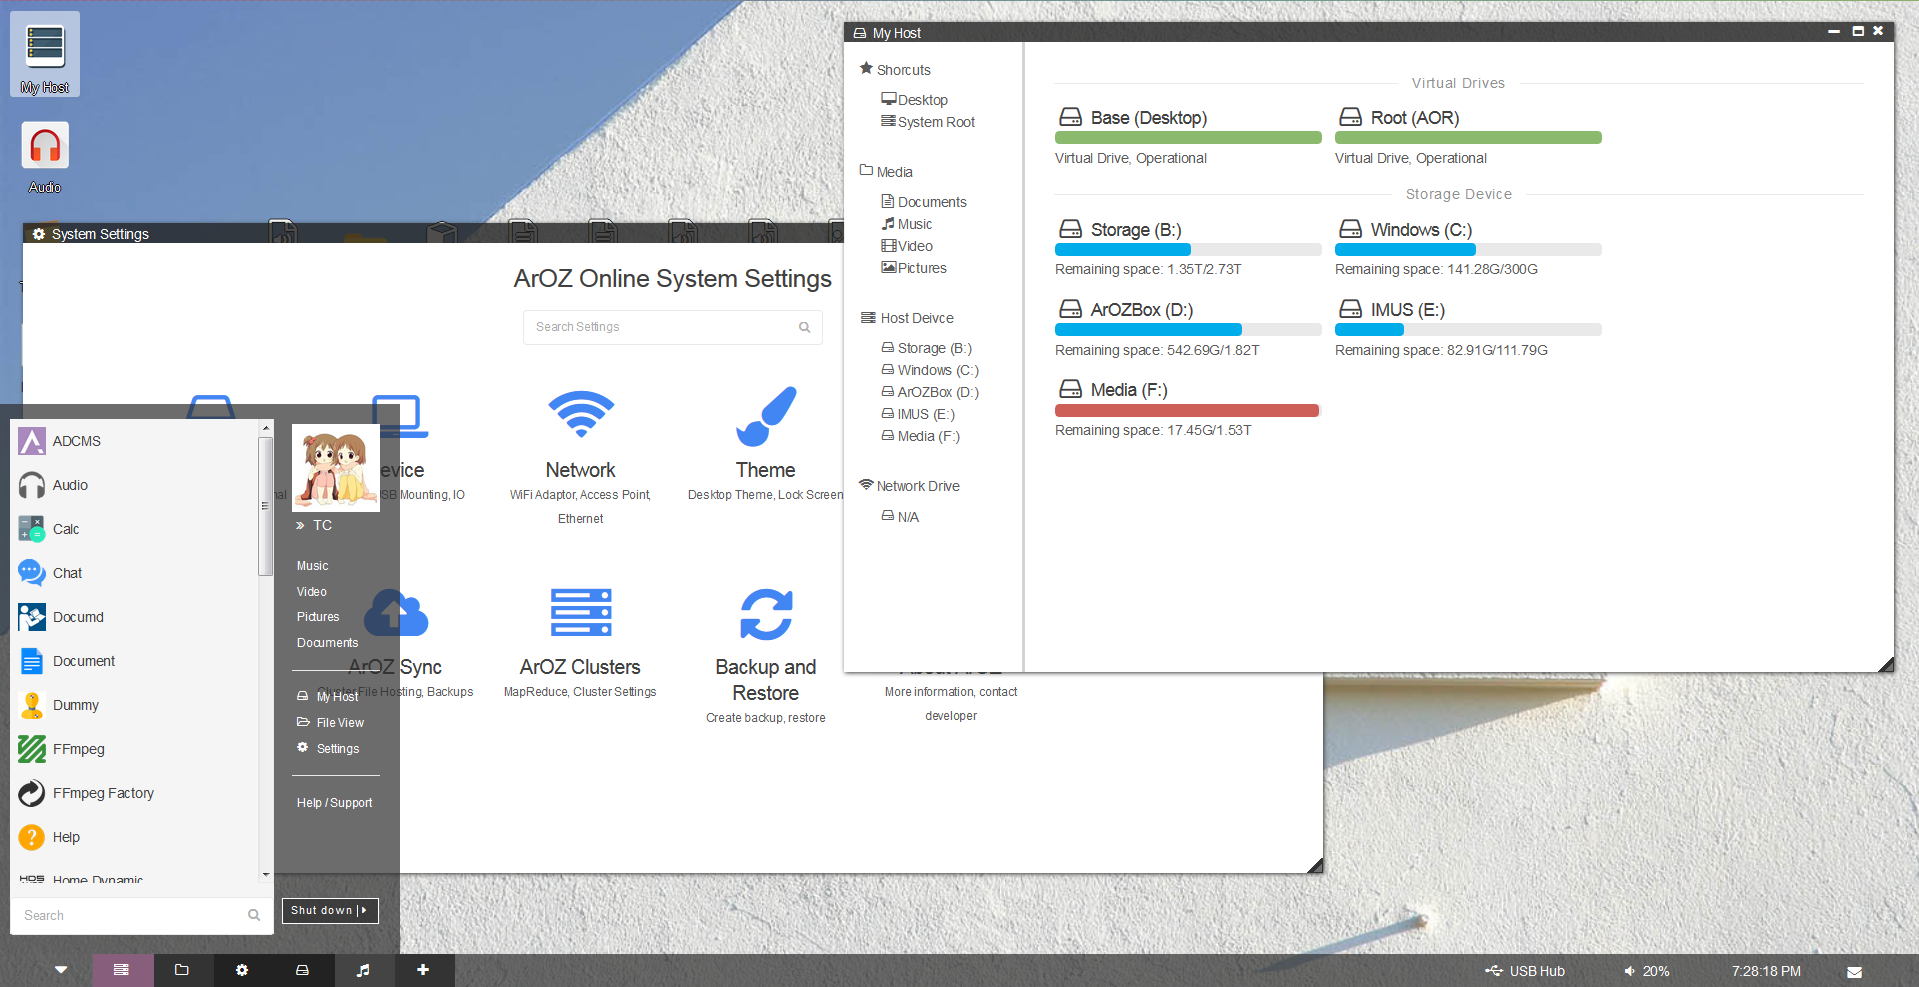Open Video under Media in My Host
1919x987 pixels.
pos(906,246)
